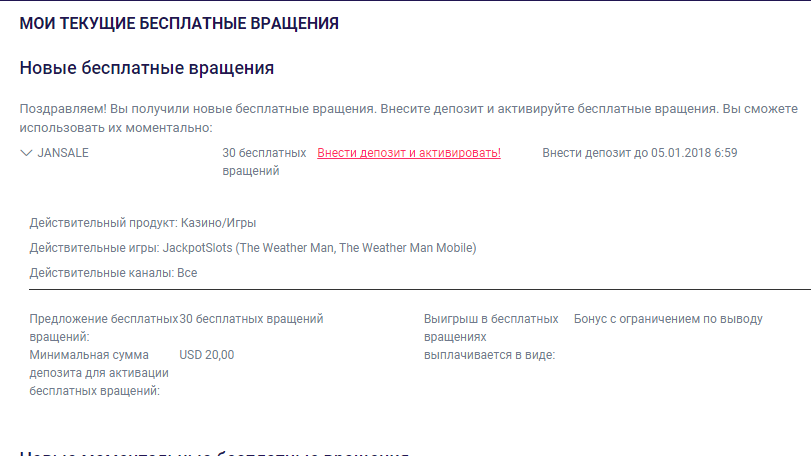Click the 'Новые бесплатные вращения' section heading
The width and height of the screenshot is (811, 456).
pos(147,68)
